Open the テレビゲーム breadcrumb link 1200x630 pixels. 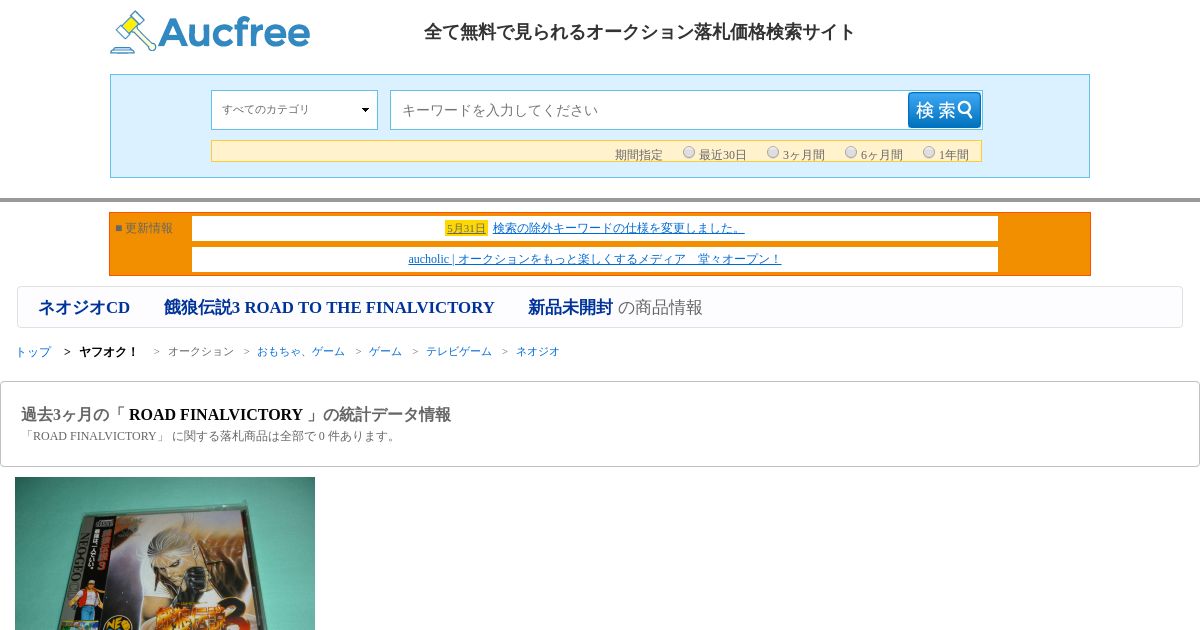pyautogui.click(x=459, y=352)
